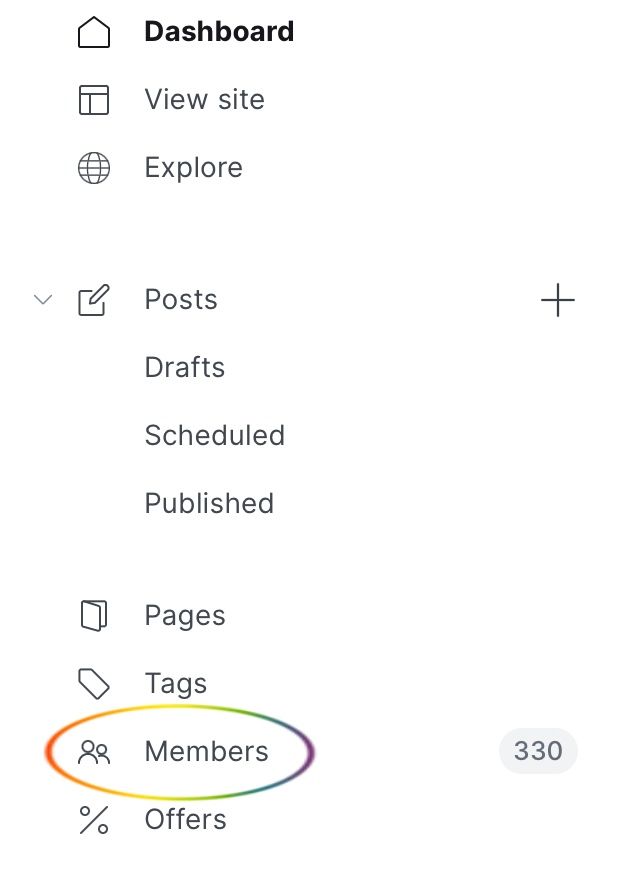Screen dimensions: 634x872
Task: Click the Pages document icon
Action: [93, 615]
